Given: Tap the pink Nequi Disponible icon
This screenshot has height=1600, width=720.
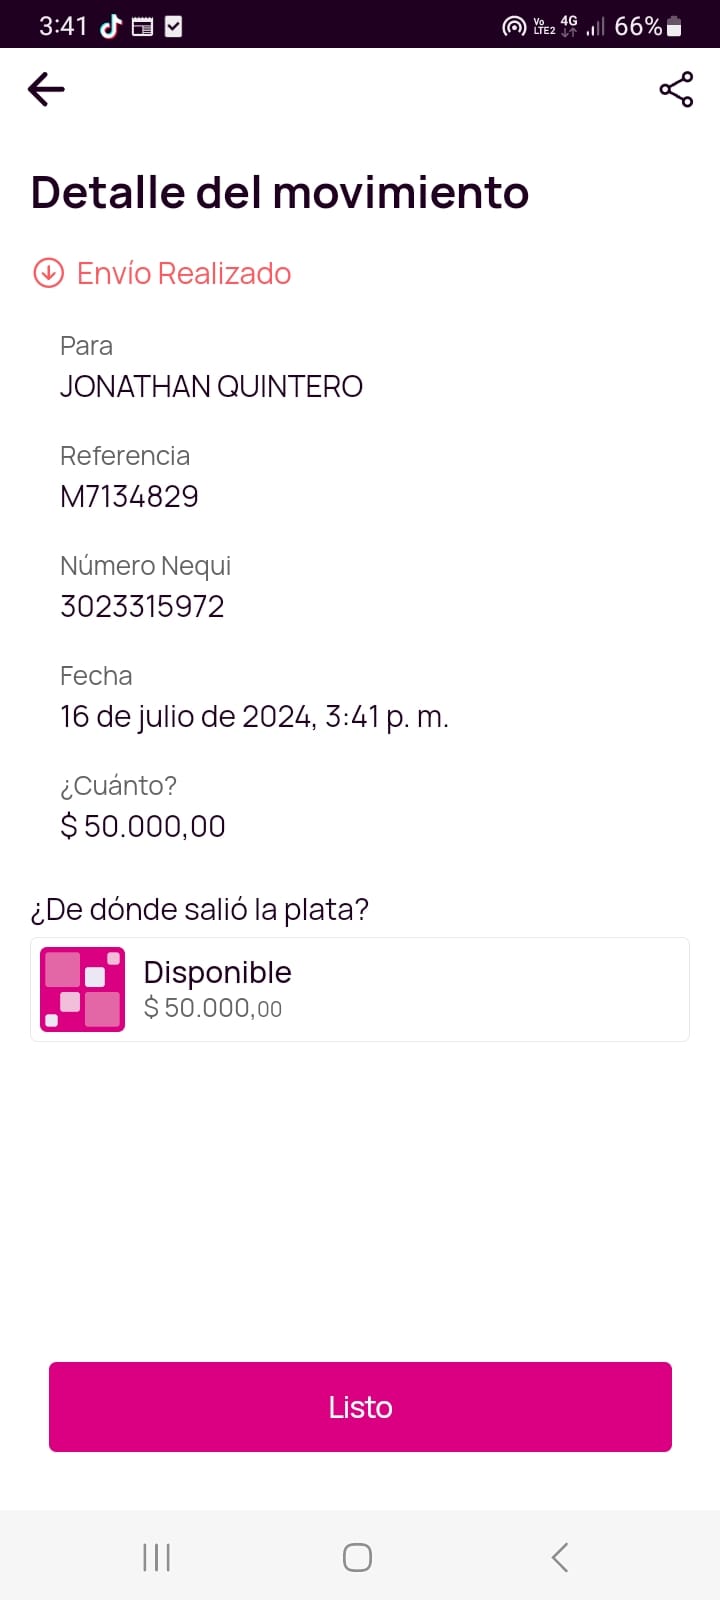Looking at the screenshot, I should [x=82, y=989].
